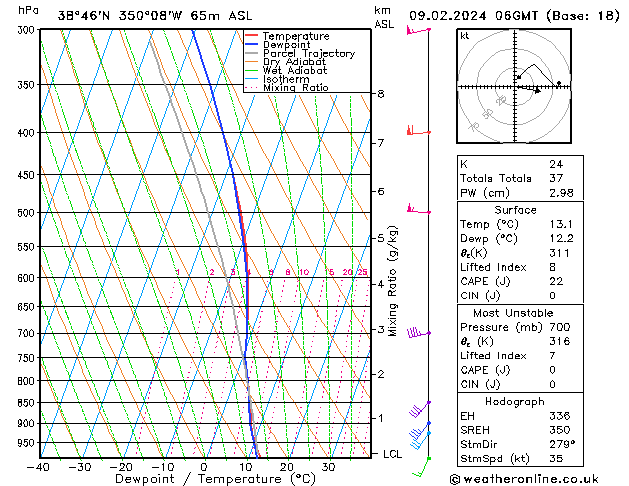629x486 pixels.
Task: Click the Most Unstable section heading
Action: (x=513, y=313)
